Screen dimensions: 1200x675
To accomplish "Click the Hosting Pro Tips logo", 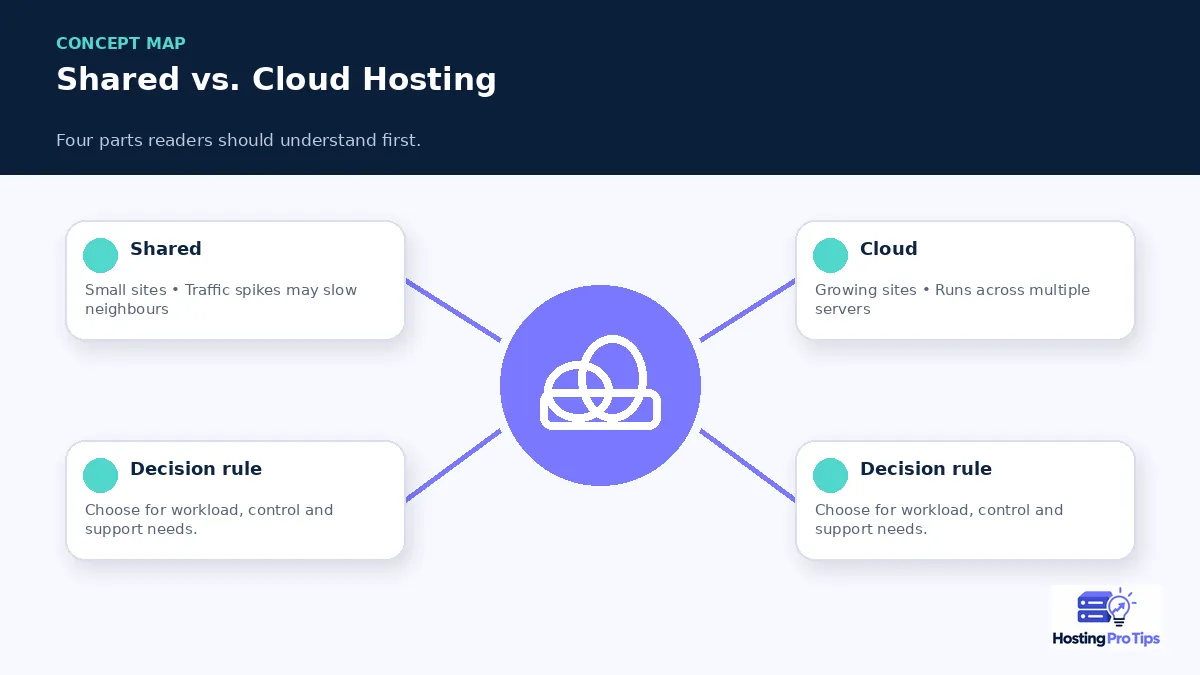I will coord(1107,617).
